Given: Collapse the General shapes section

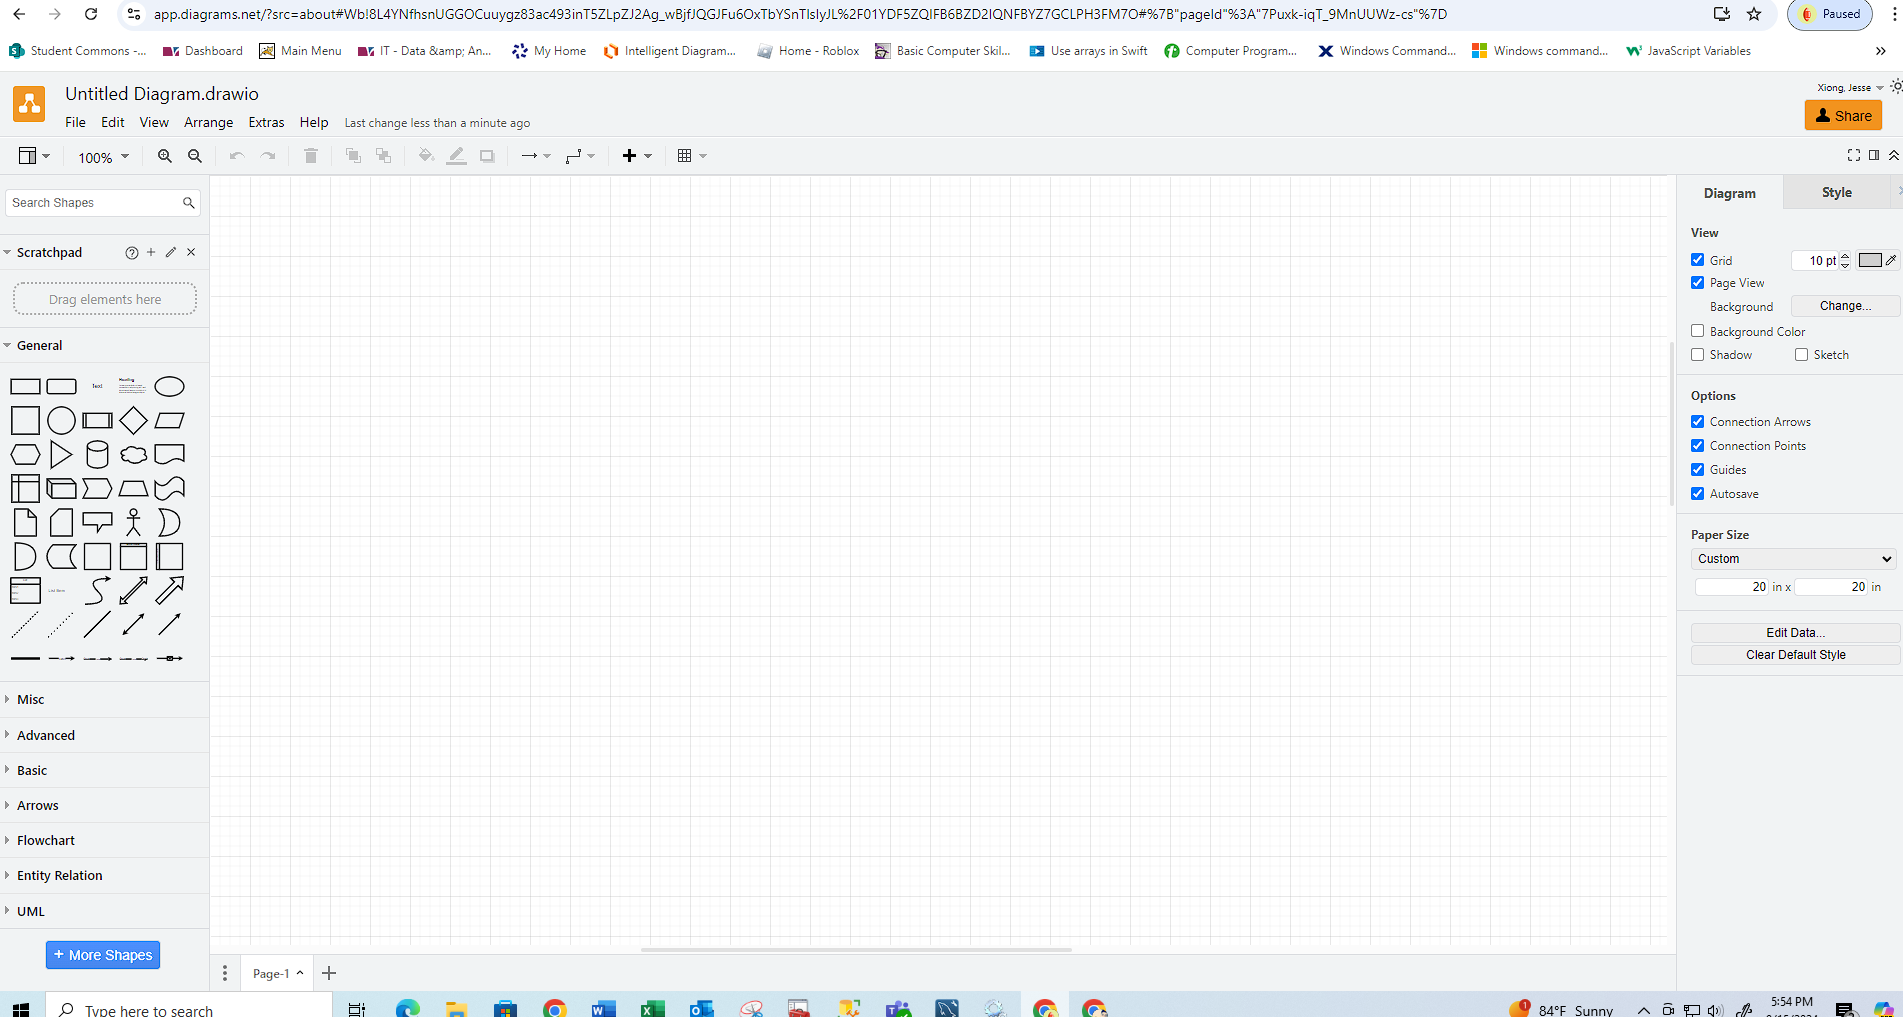Looking at the screenshot, I should tap(40, 345).
